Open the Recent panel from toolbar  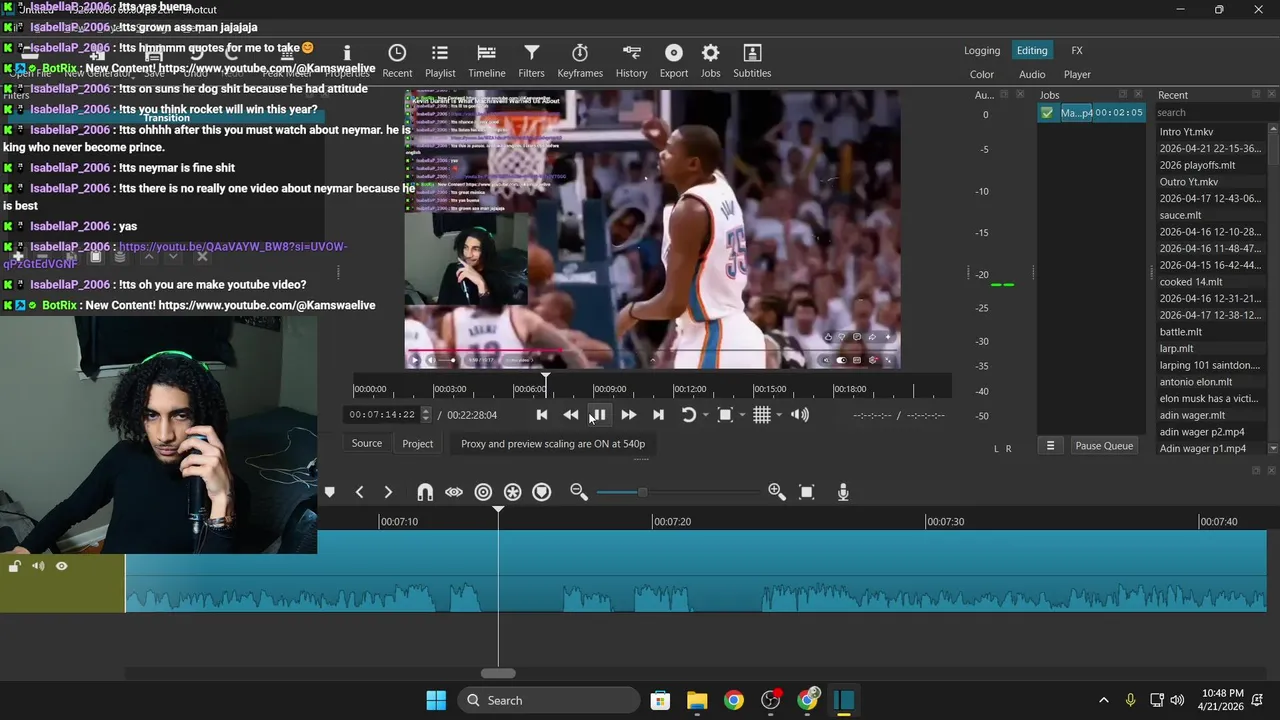pyautogui.click(x=397, y=60)
